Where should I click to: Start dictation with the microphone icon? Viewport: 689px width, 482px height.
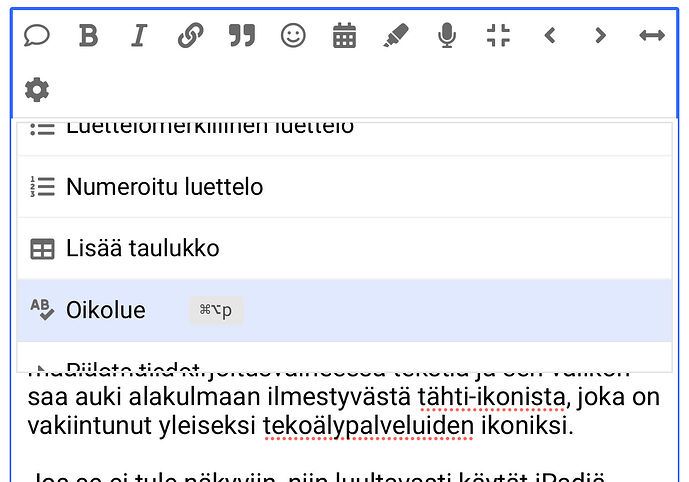click(x=447, y=35)
